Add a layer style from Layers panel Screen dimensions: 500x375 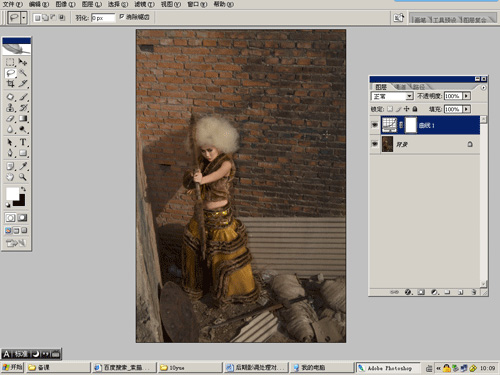pyautogui.click(x=408, y=292)
